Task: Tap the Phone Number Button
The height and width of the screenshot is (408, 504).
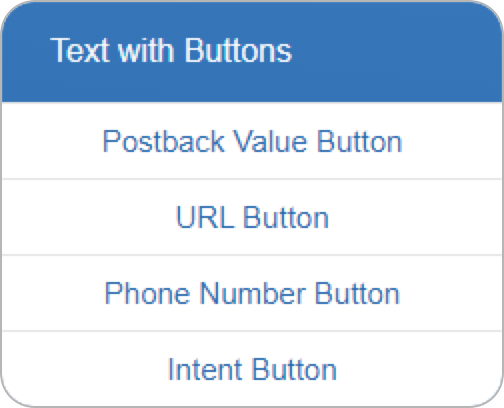Action: pos(252,293)
